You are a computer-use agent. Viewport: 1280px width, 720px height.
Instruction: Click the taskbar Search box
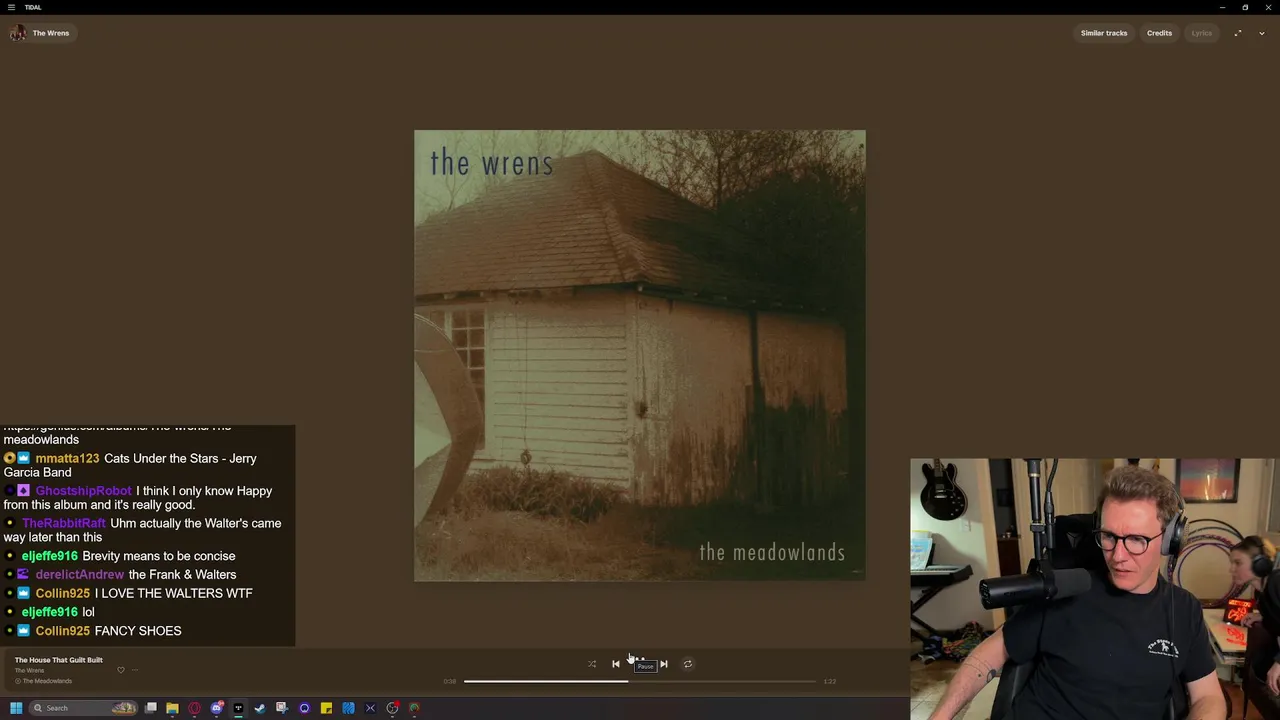tap(84, 708)
